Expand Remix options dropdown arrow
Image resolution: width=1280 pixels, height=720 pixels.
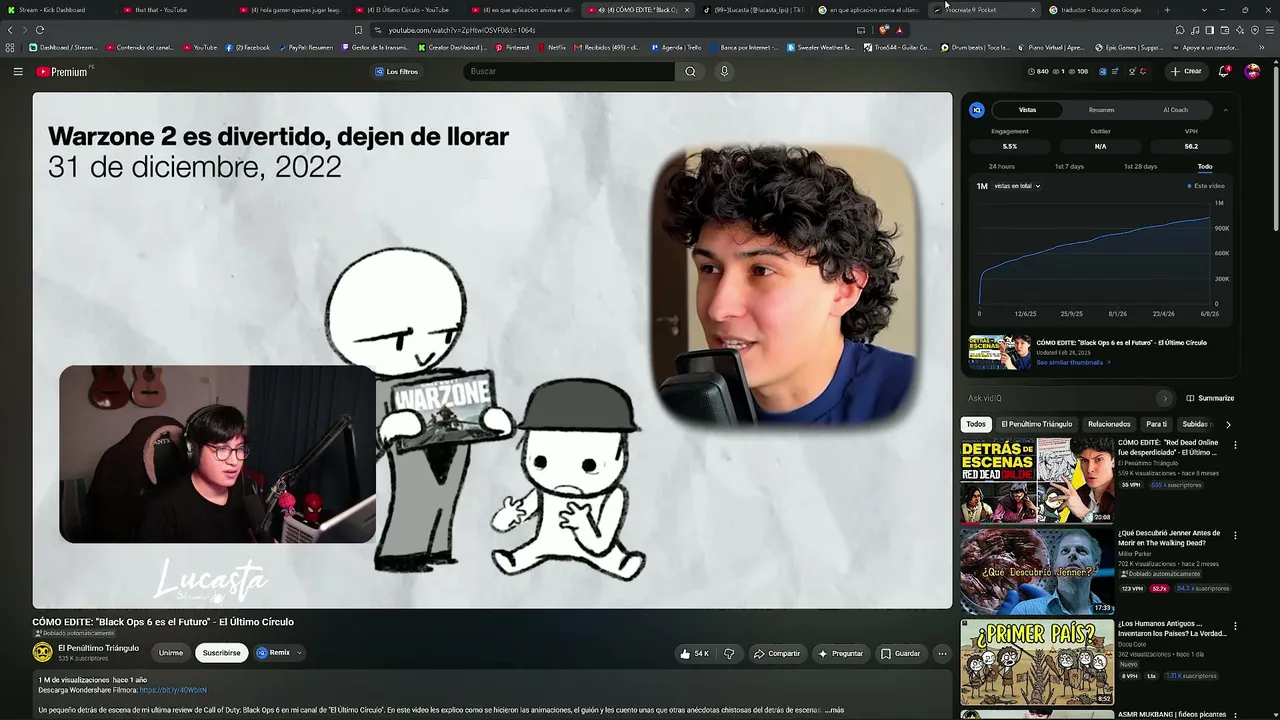coord(298,653)
